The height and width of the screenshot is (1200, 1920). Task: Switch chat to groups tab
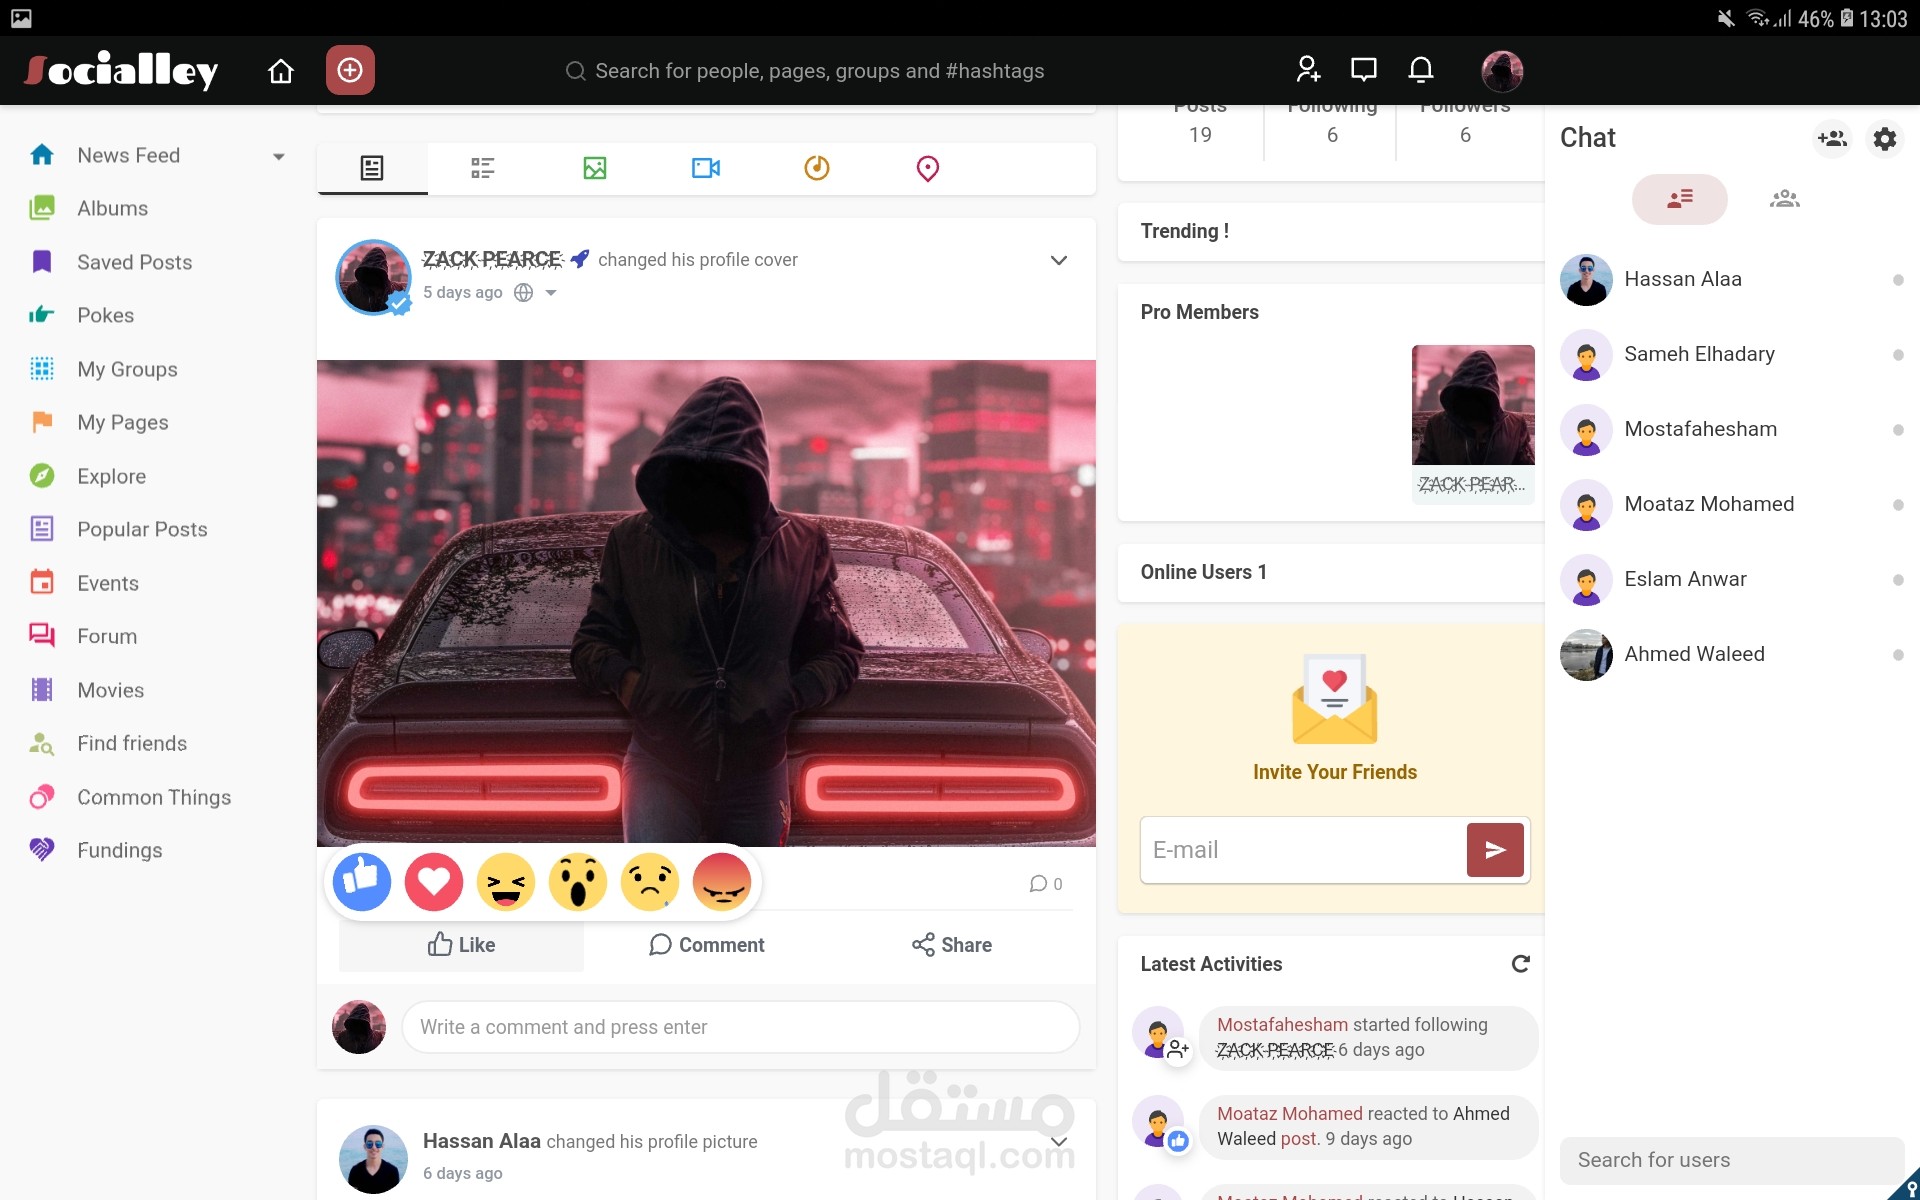1784,199
